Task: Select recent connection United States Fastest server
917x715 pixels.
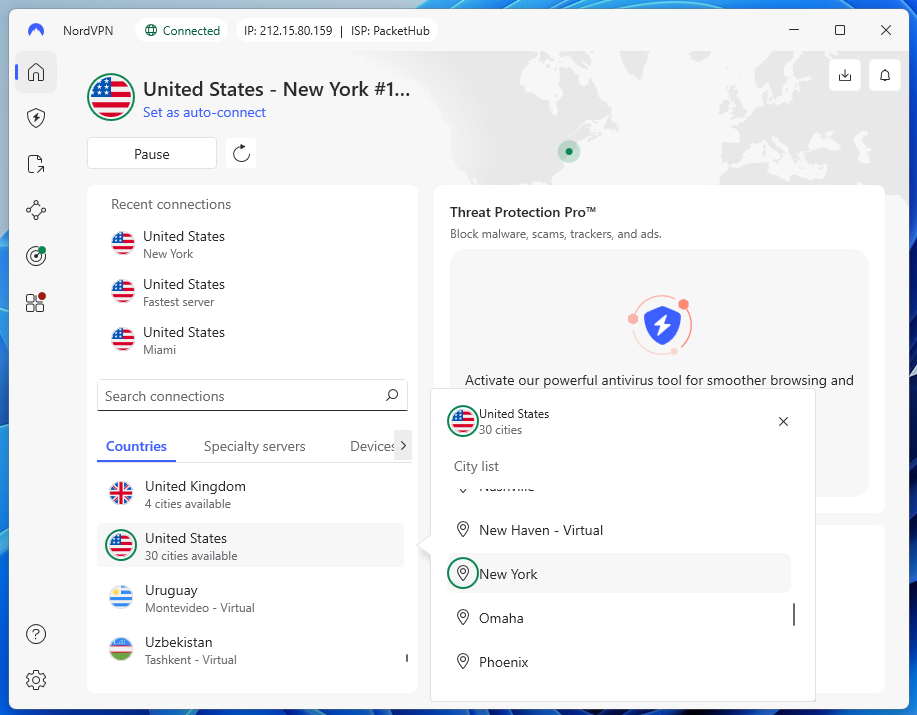Action: click(253, 292)
